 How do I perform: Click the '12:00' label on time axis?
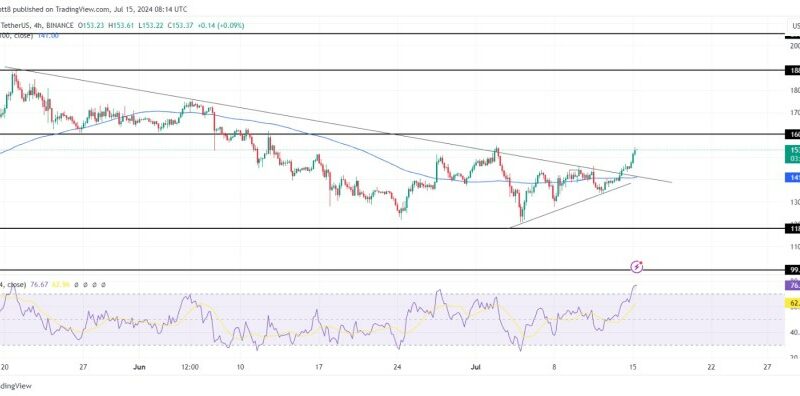(x=189, y=366)
